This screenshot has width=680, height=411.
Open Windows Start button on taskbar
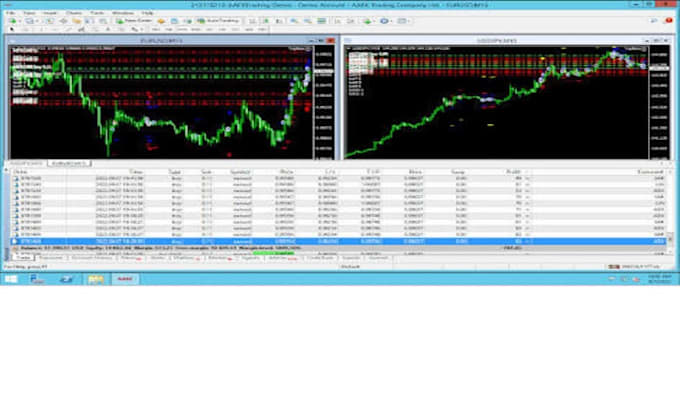point(11,279)
